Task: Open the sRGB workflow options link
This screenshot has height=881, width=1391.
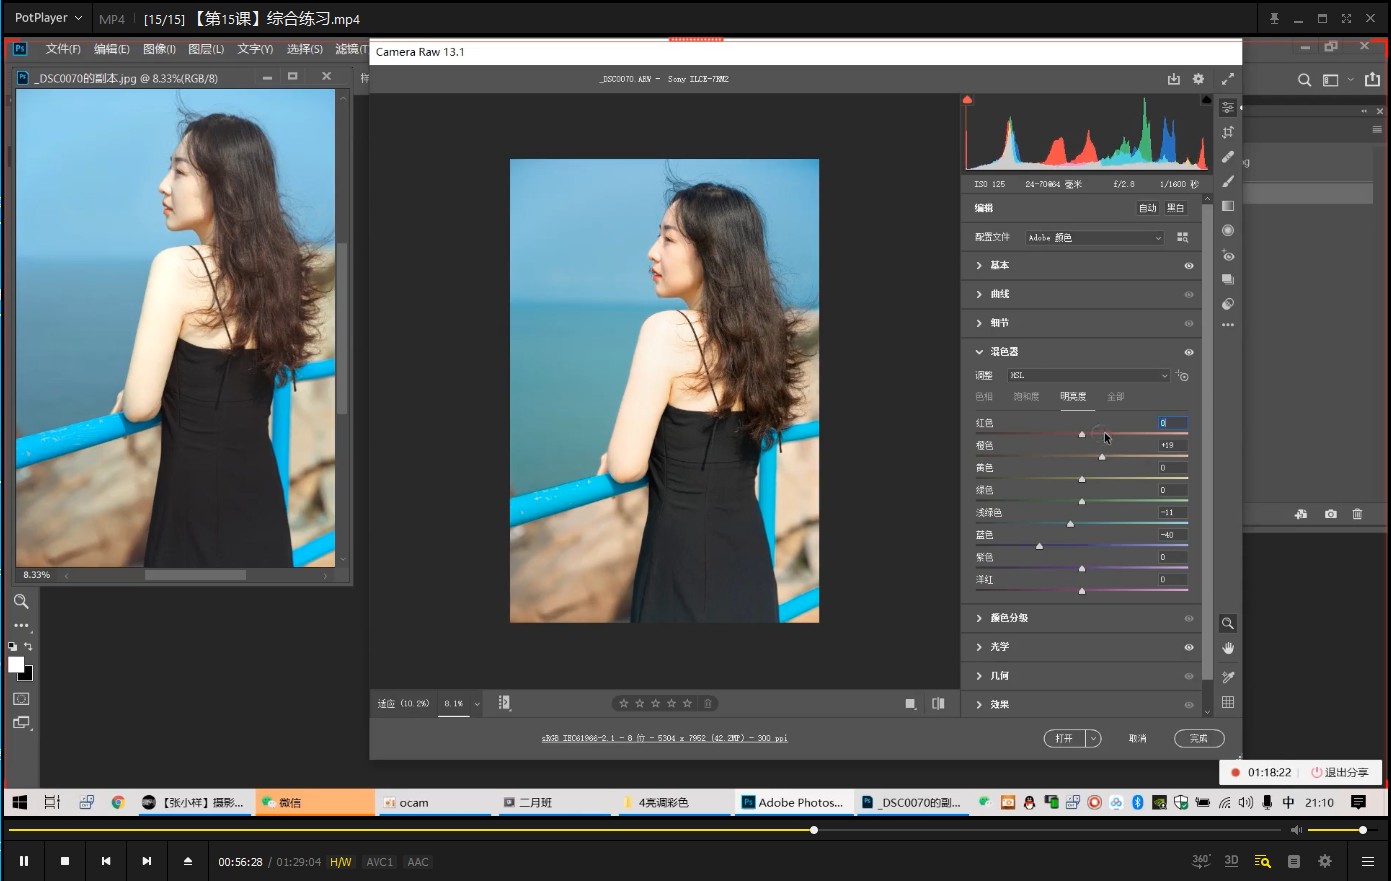Action: (664, 738)
